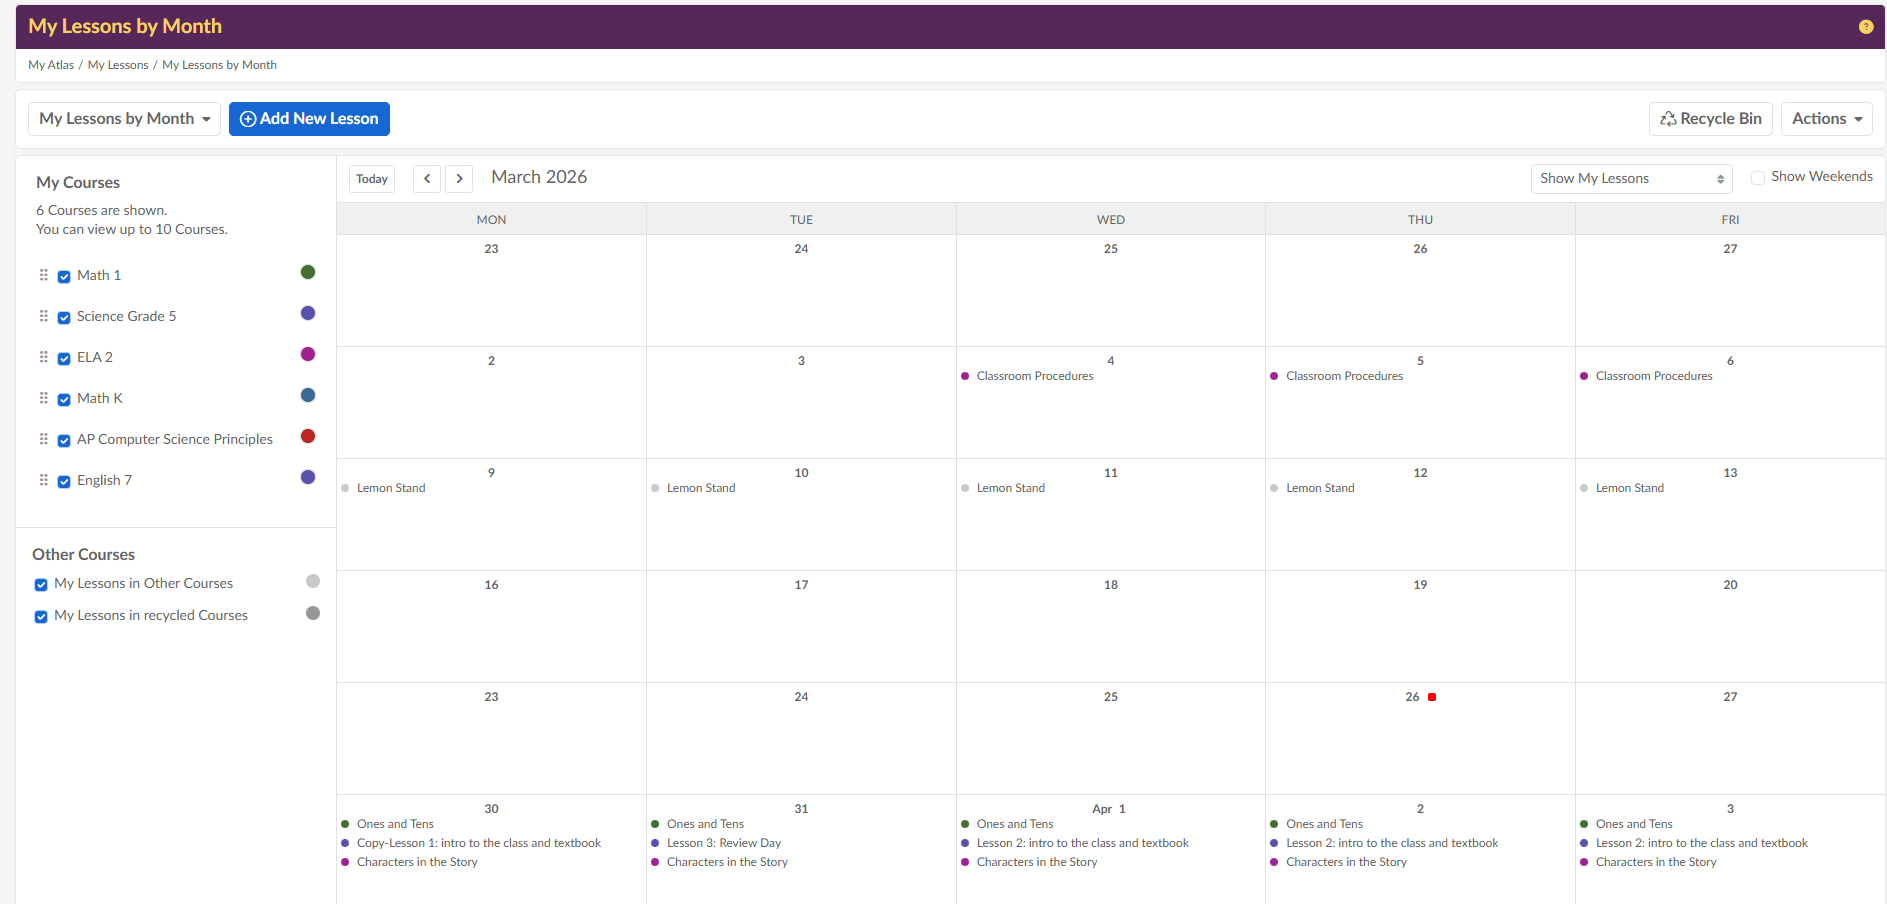Open the My Lessons by Month dropdown
1887x904 pixels.
[124, 119]
